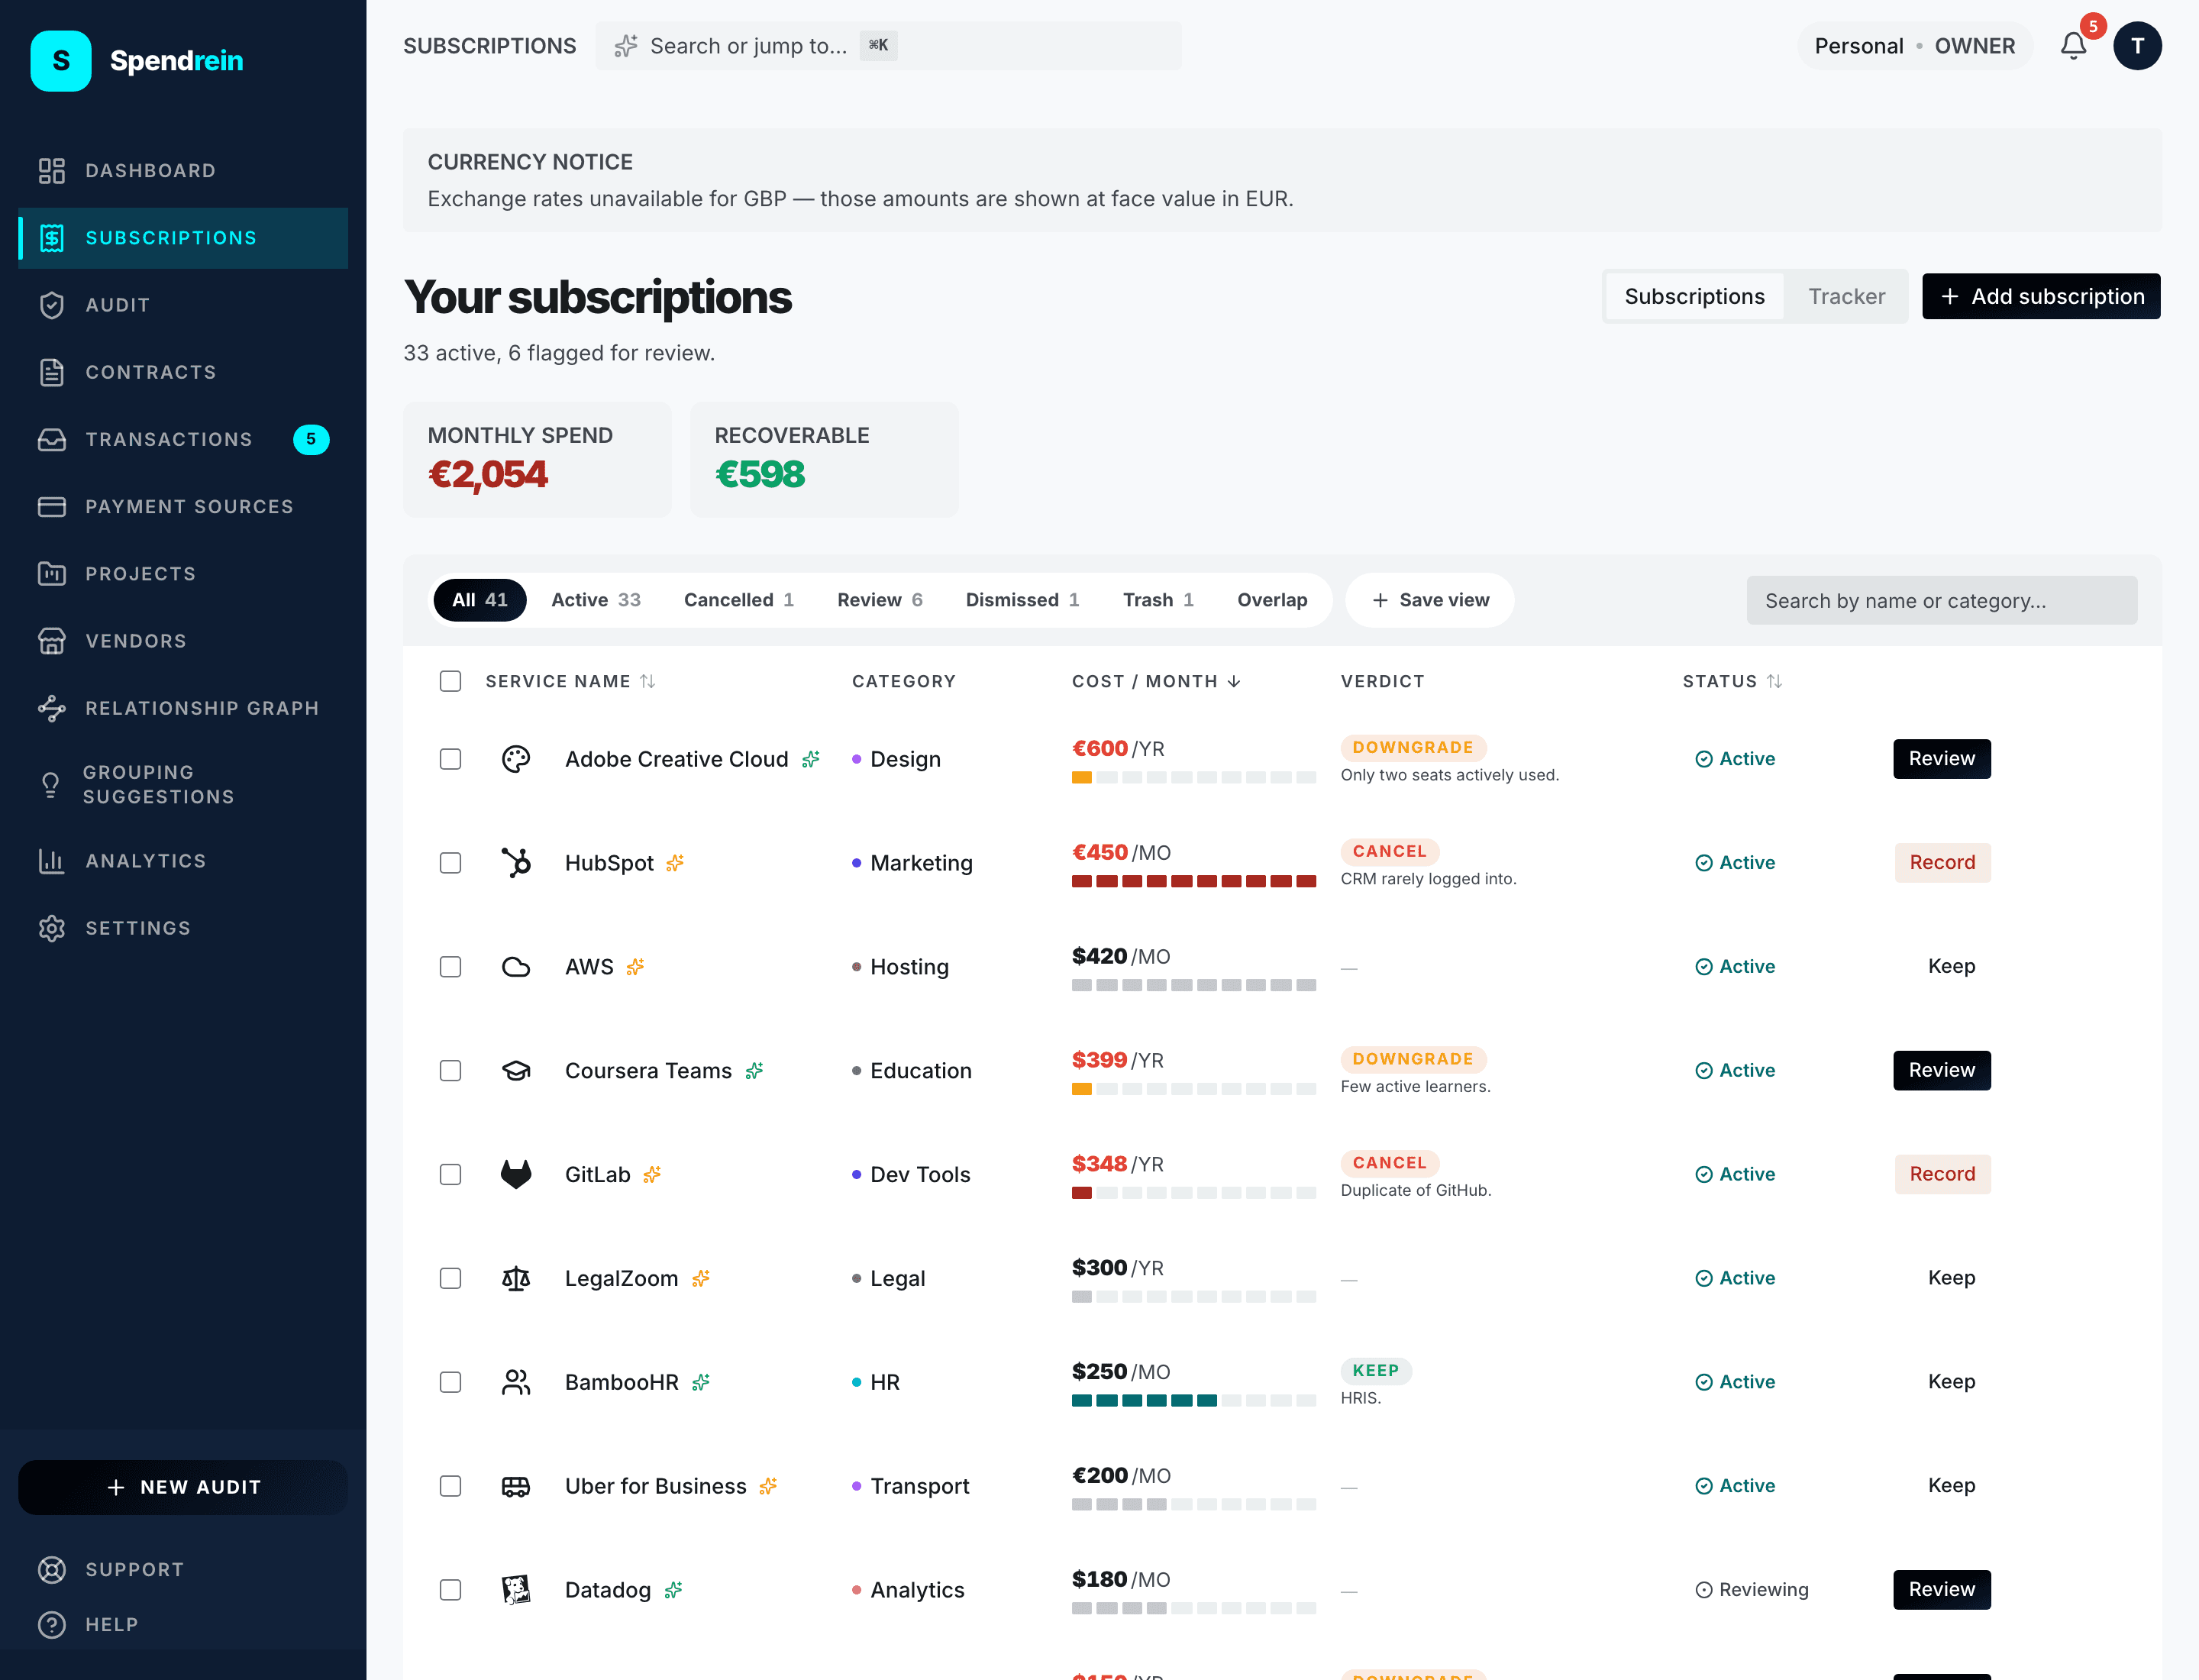Sort by Service Name column
Image resolution: width=2199 pixels, height=1680 pixels.
click(570, 681)
